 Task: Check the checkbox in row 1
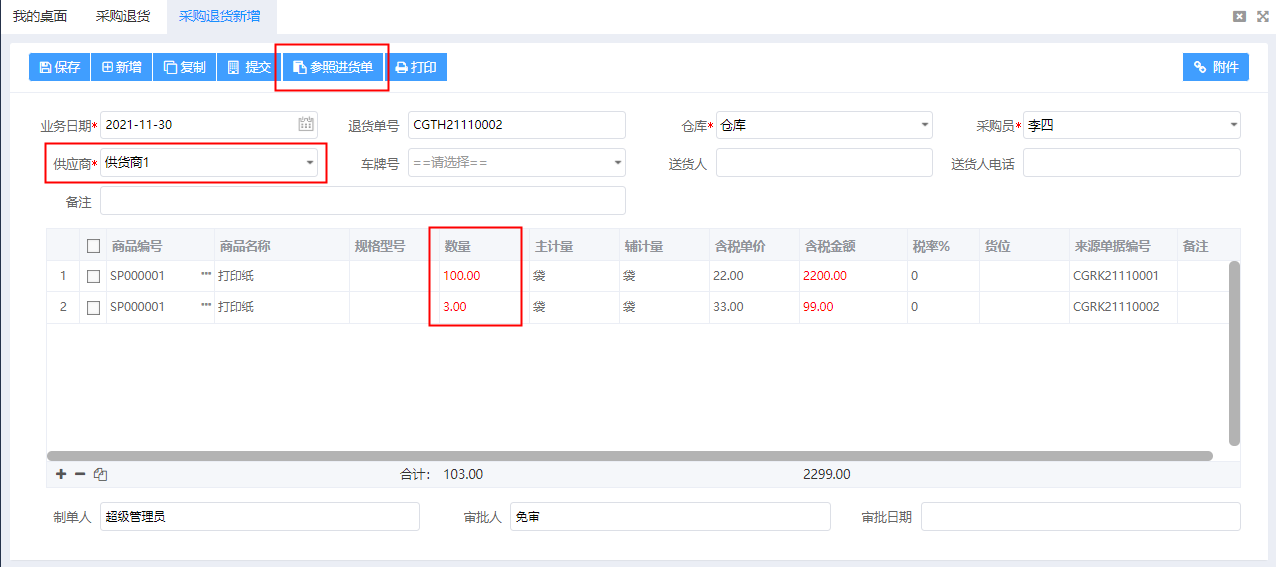(x=94, y=276)
